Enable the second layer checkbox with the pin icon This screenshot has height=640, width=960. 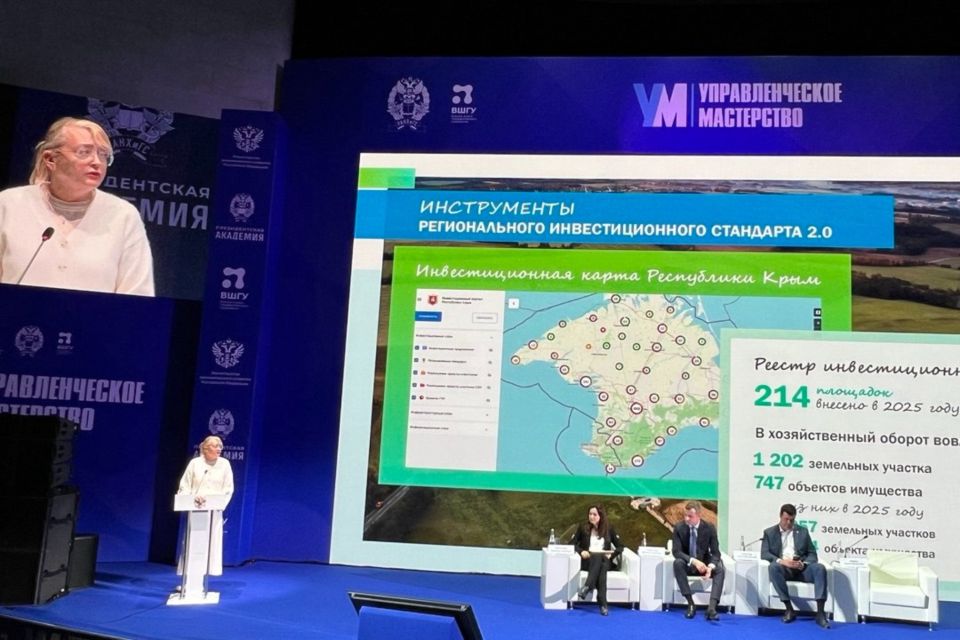416,359
